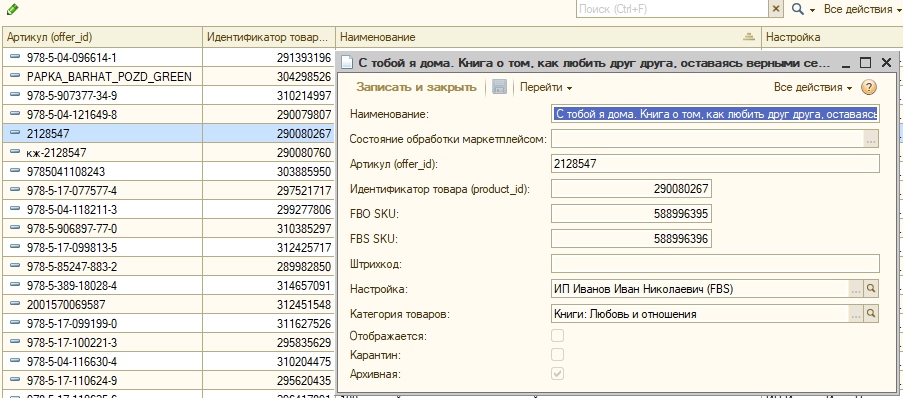Click the Идентификатор товара column header
The width and height of the screenshot is (903, 398).
click(269, 37)
